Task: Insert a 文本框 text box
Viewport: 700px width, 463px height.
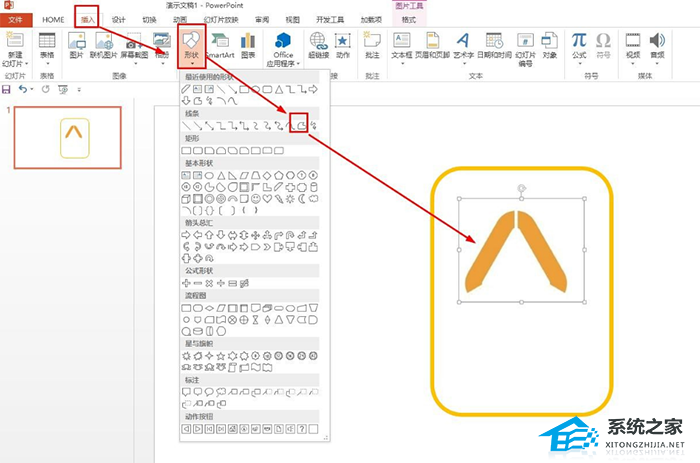Action: tap(401, 45)
